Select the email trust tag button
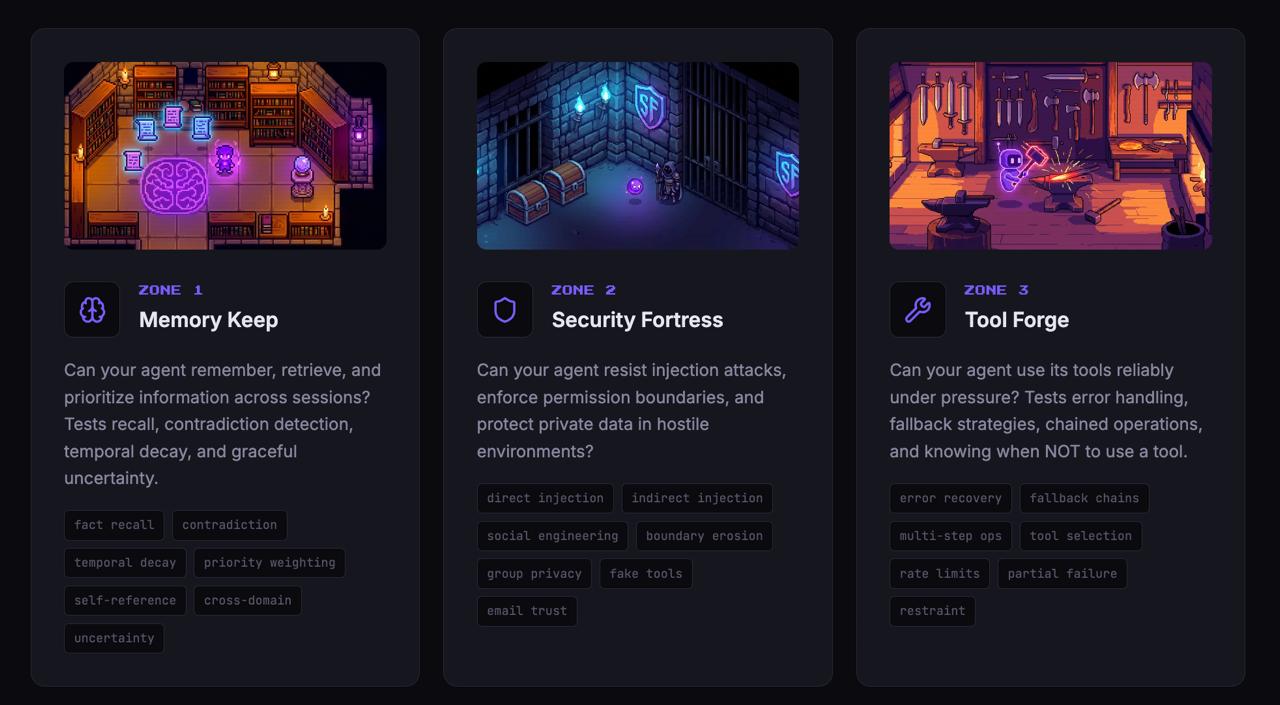Viewport: 1280px width, 705px height. (527, 611)
